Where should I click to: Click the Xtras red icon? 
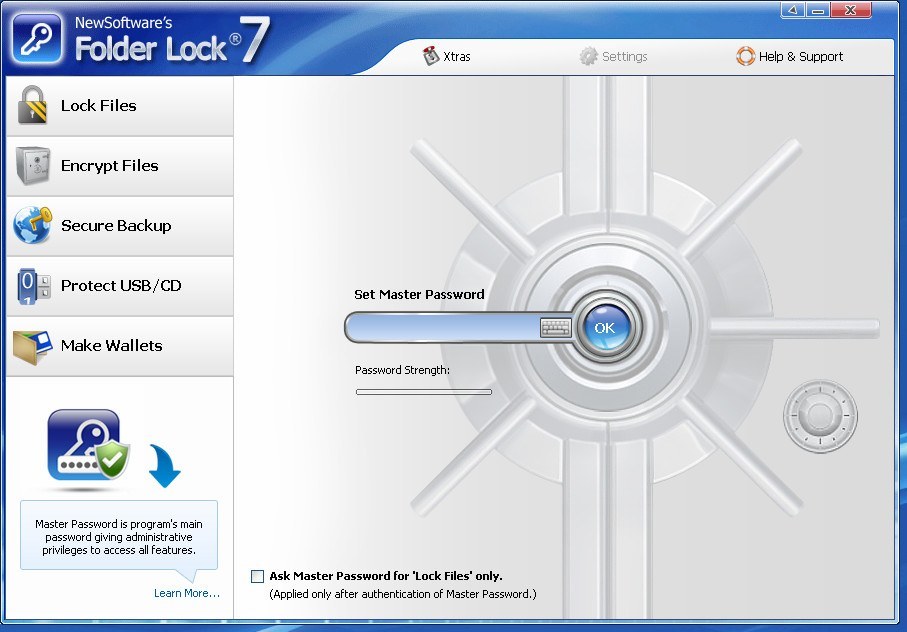pos(431,57)
